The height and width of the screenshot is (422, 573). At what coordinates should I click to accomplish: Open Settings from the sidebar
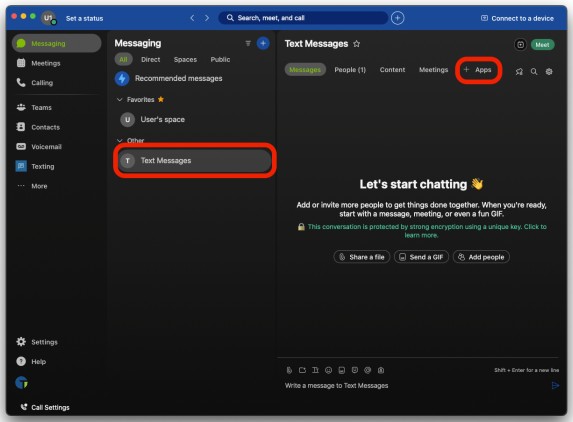tap(37, 342)
